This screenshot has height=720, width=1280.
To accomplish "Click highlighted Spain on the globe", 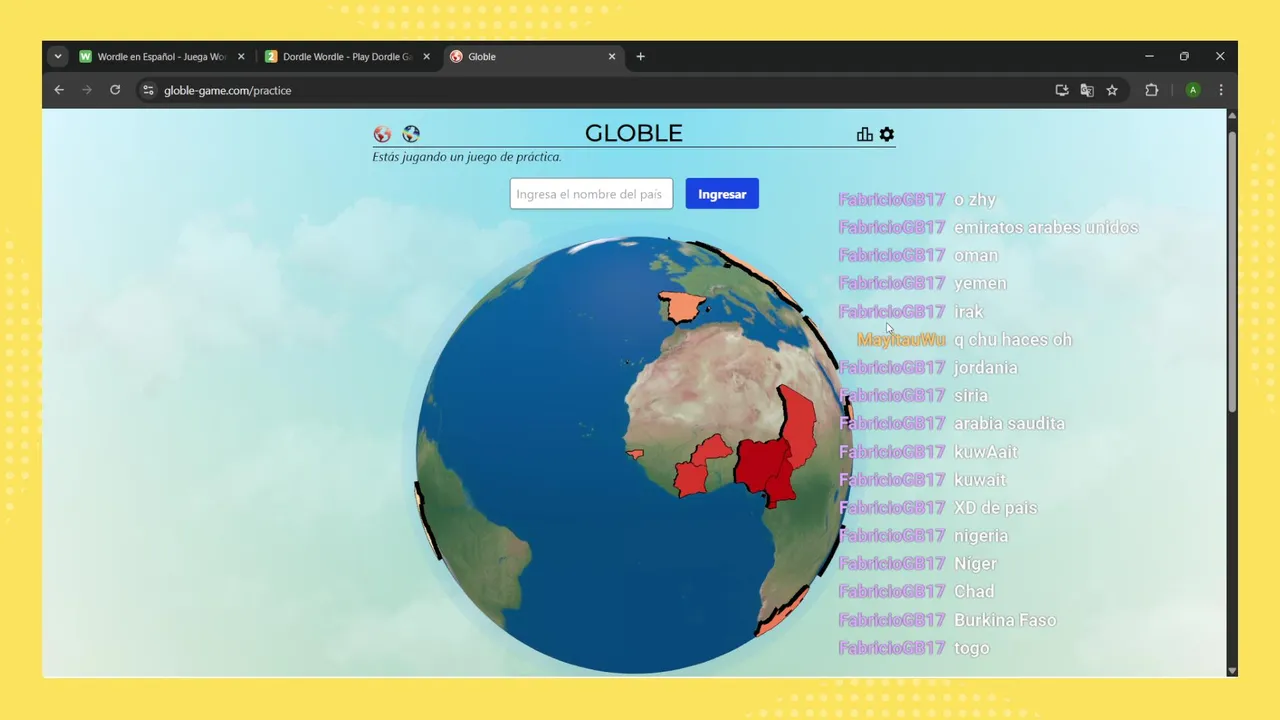I will [682, 306].
